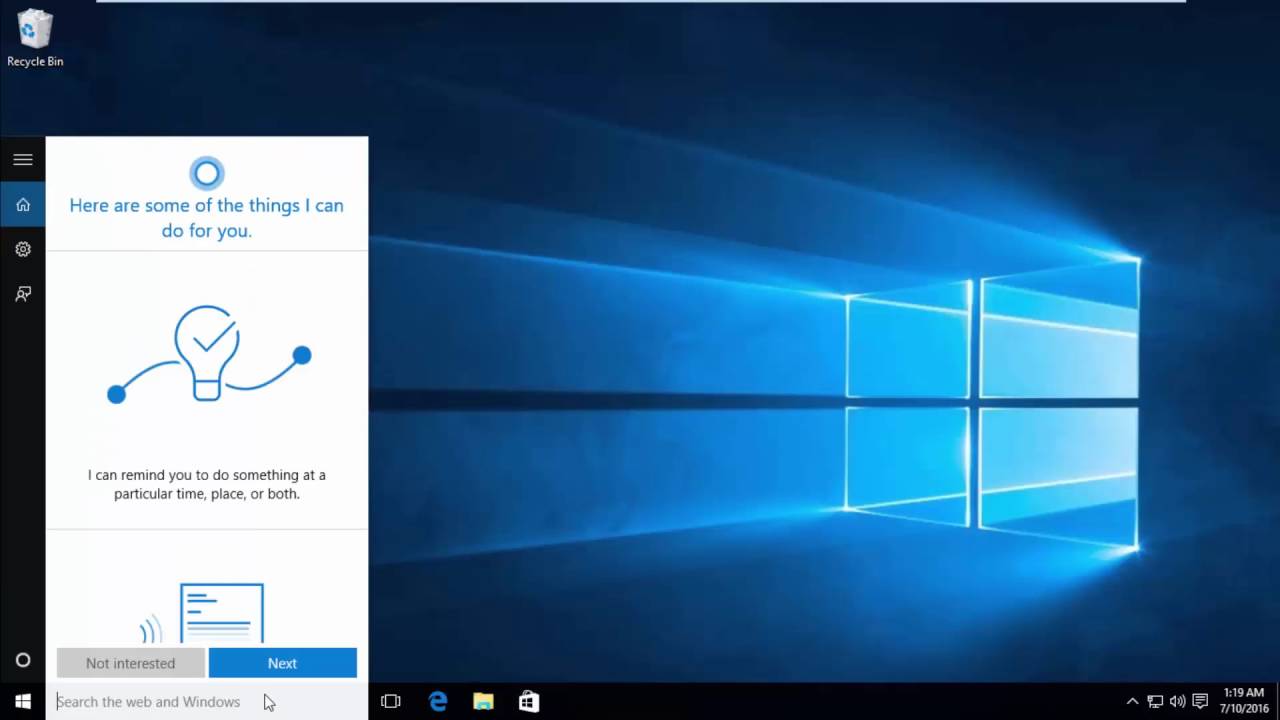The image size is (1280, 720).
Task: Open File Explorer from the taskbar
Action: [x=483, y=702]
